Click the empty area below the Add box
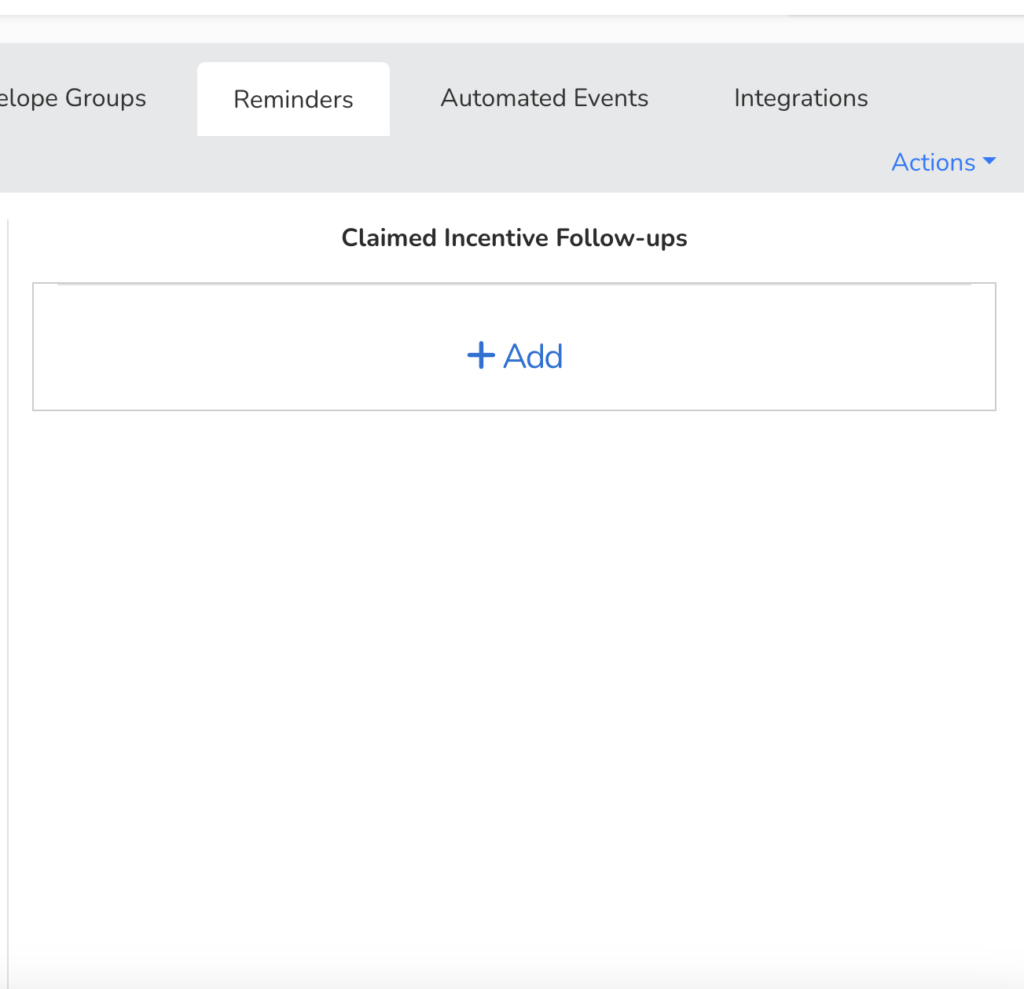The height and width of the screenshot is (989, 1024). coord(514,650)
